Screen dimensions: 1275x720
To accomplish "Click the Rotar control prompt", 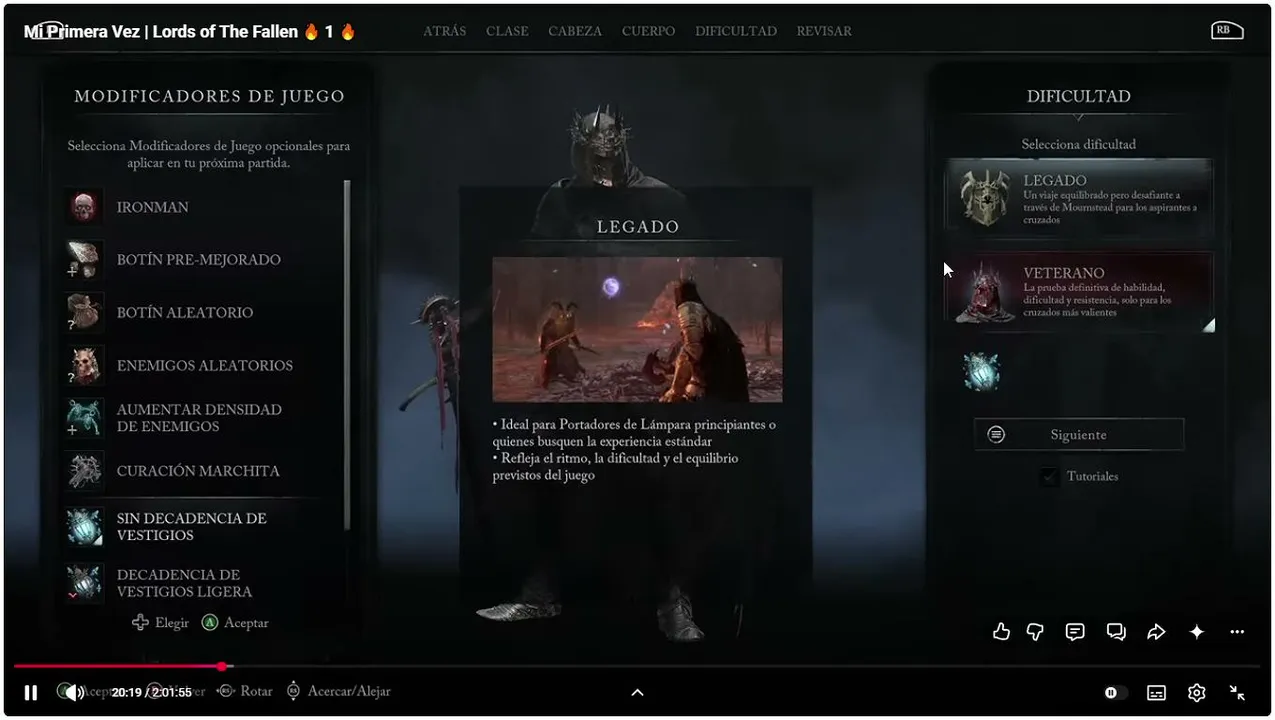I will pos(245,691).
